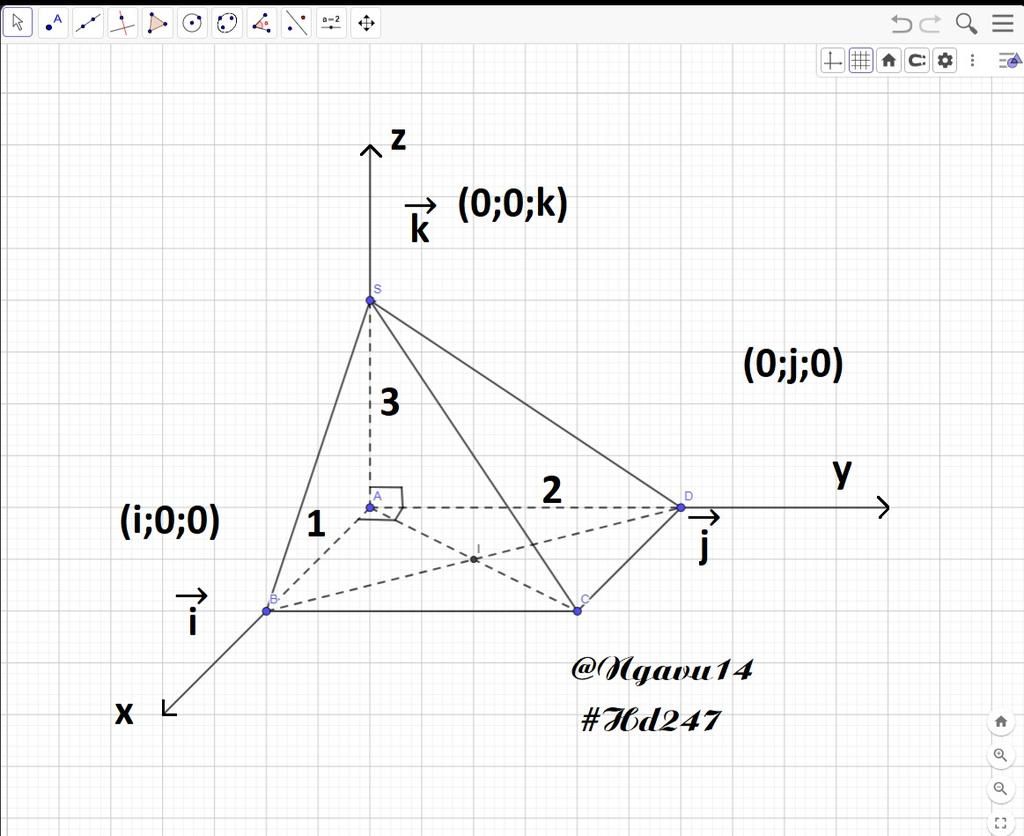This screenshot has width=1024, height=836.
Task: Toggle grid display in style bar
Action: click(x=861, y=61)
